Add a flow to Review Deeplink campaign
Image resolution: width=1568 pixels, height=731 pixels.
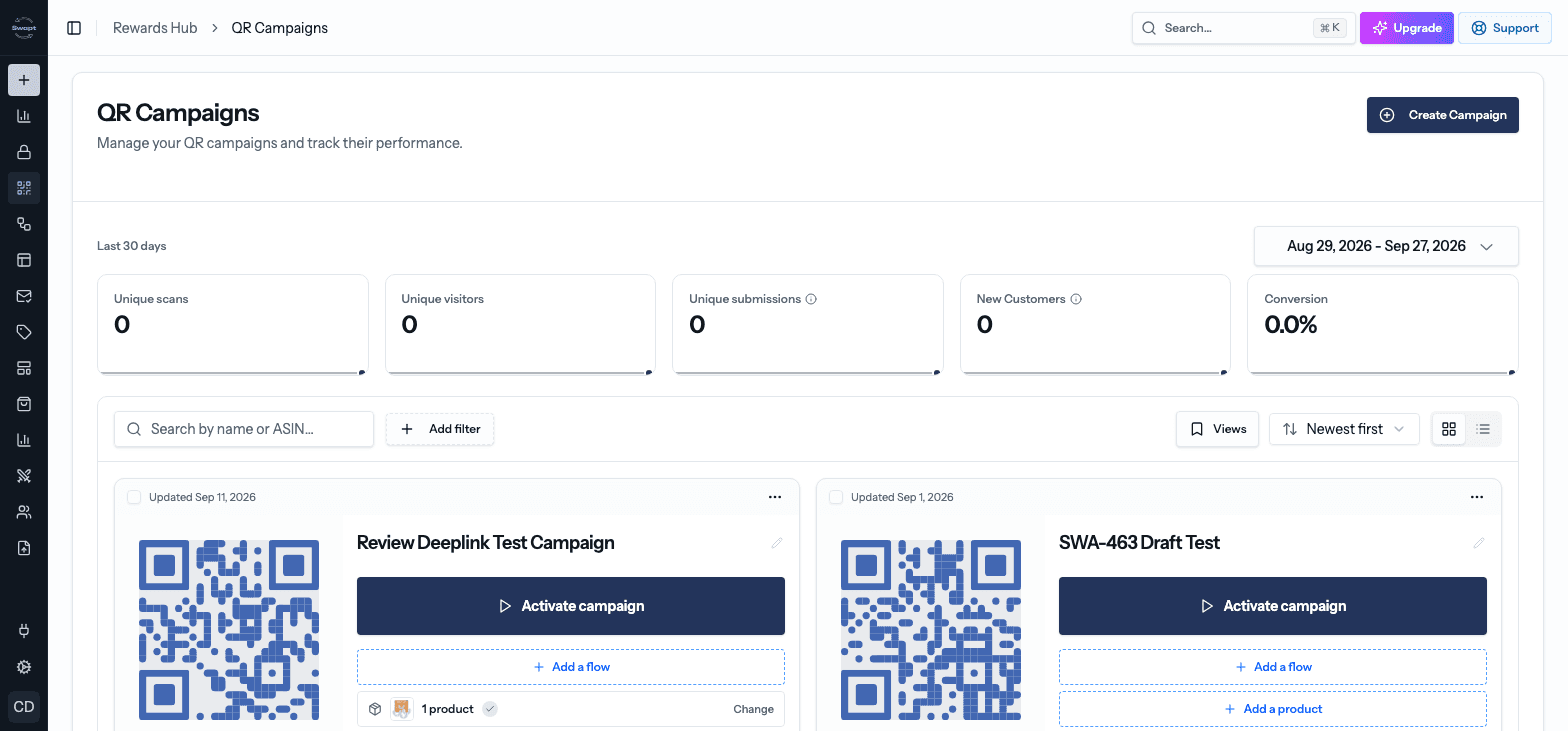[571, 667]
